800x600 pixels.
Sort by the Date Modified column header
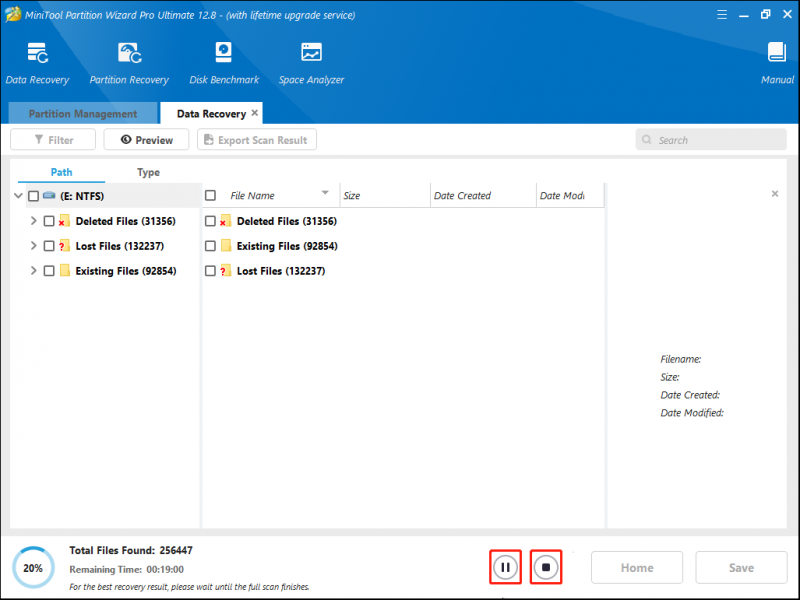click(570, 195)
